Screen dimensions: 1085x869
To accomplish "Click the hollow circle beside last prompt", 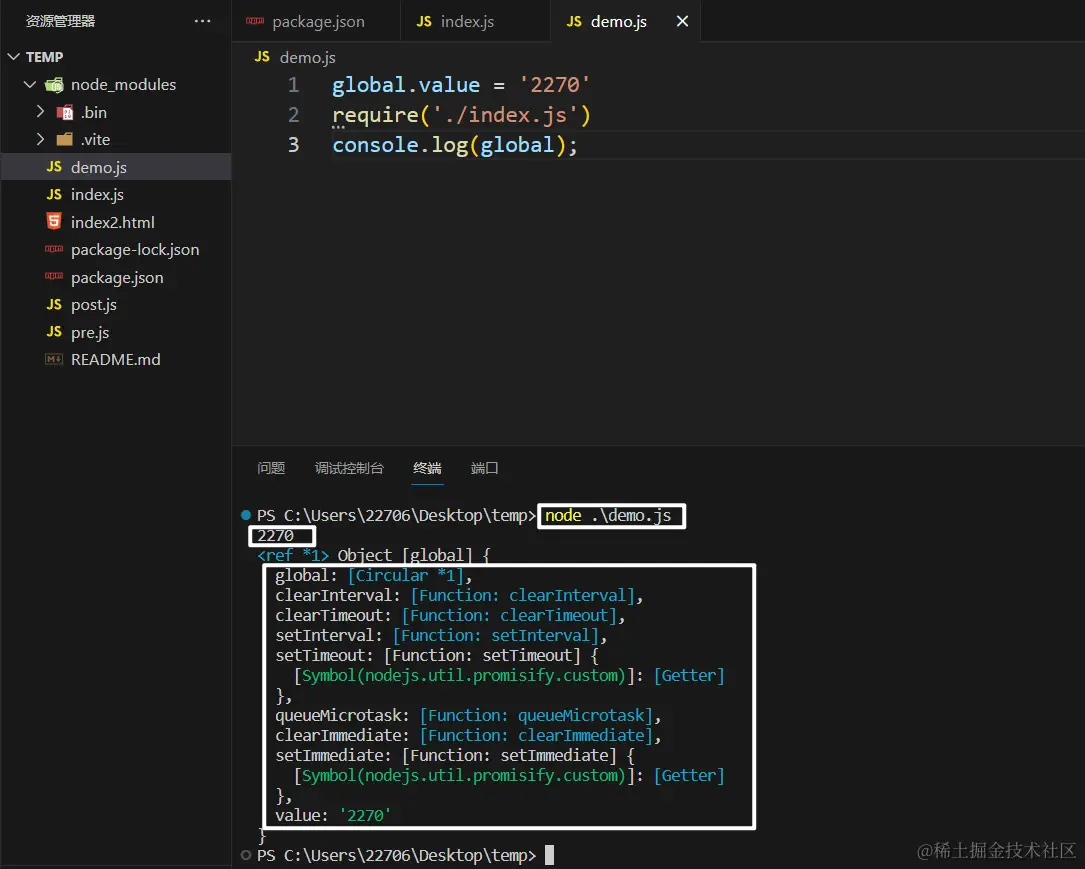I will (246, 855).
